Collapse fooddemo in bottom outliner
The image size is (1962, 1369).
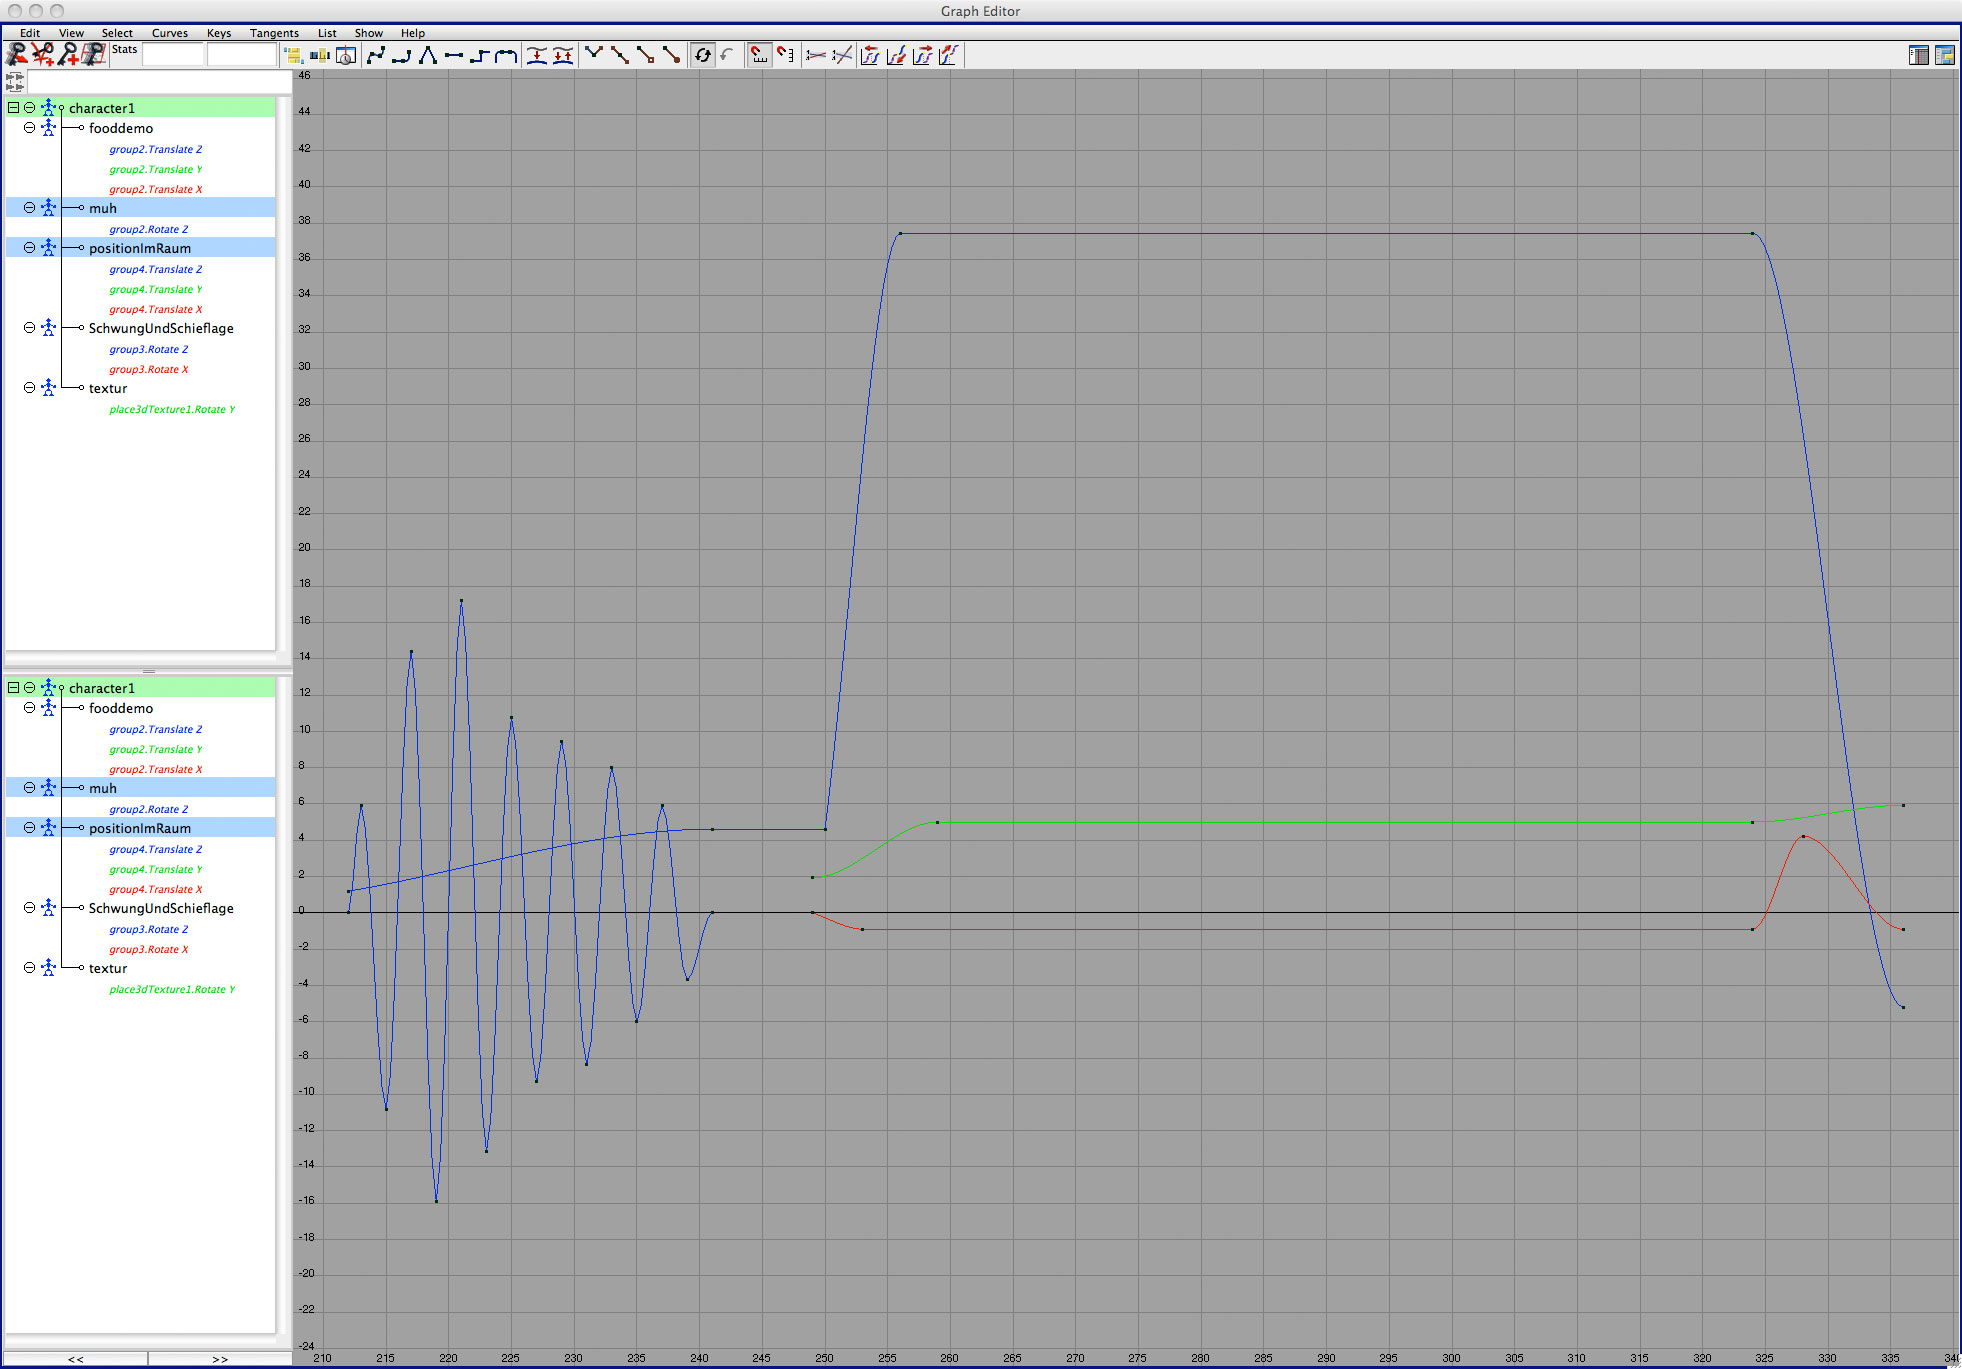pyautogui.click(x=29, y=708)
